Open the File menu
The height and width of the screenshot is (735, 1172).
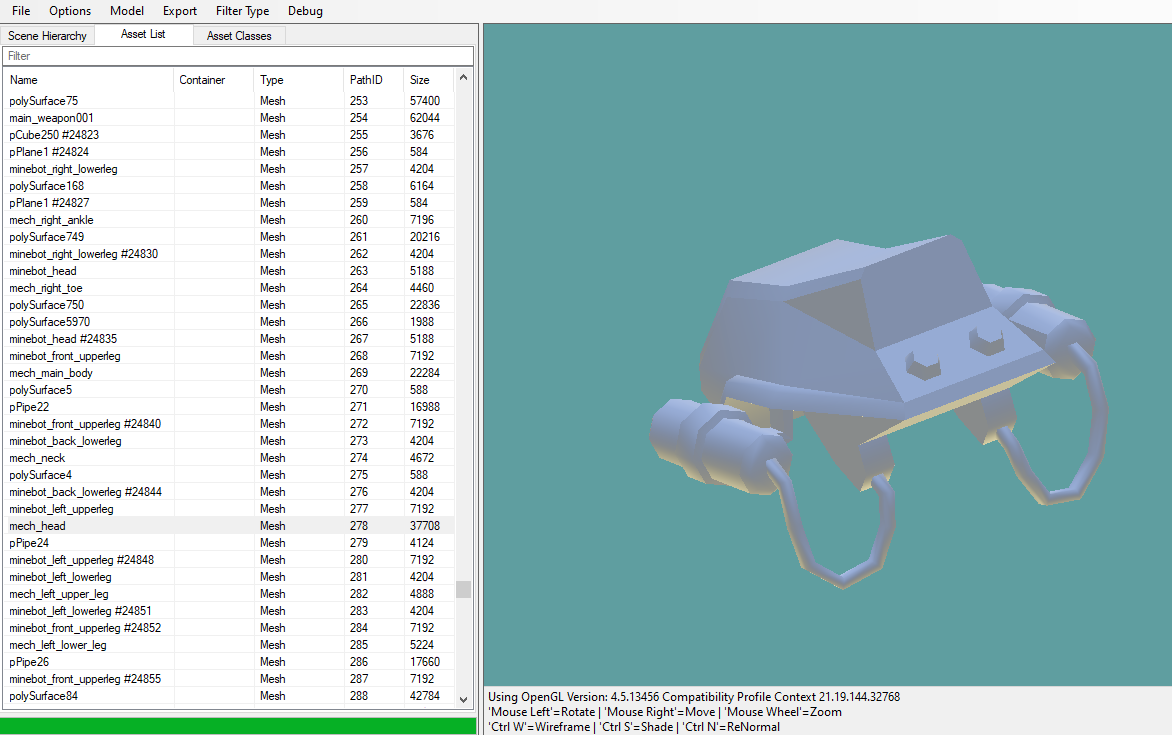coord(21,10)
